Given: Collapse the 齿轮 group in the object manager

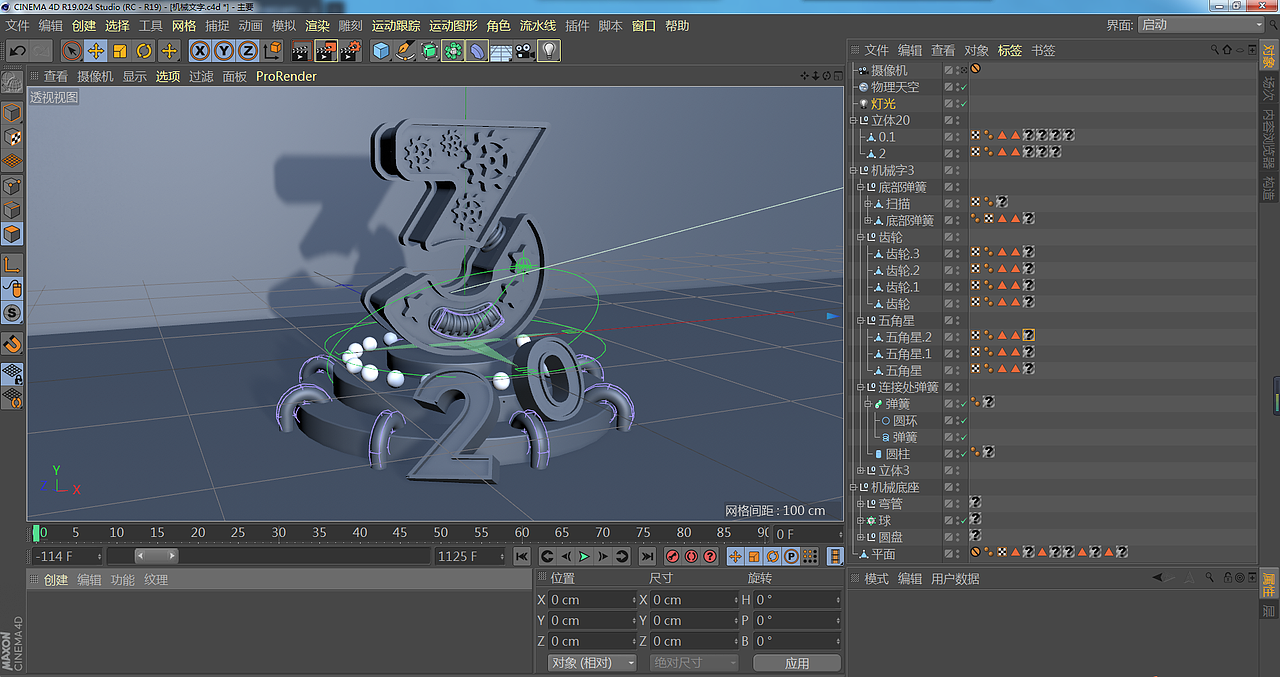Looking at the screenshot, I should click(859, 237).
